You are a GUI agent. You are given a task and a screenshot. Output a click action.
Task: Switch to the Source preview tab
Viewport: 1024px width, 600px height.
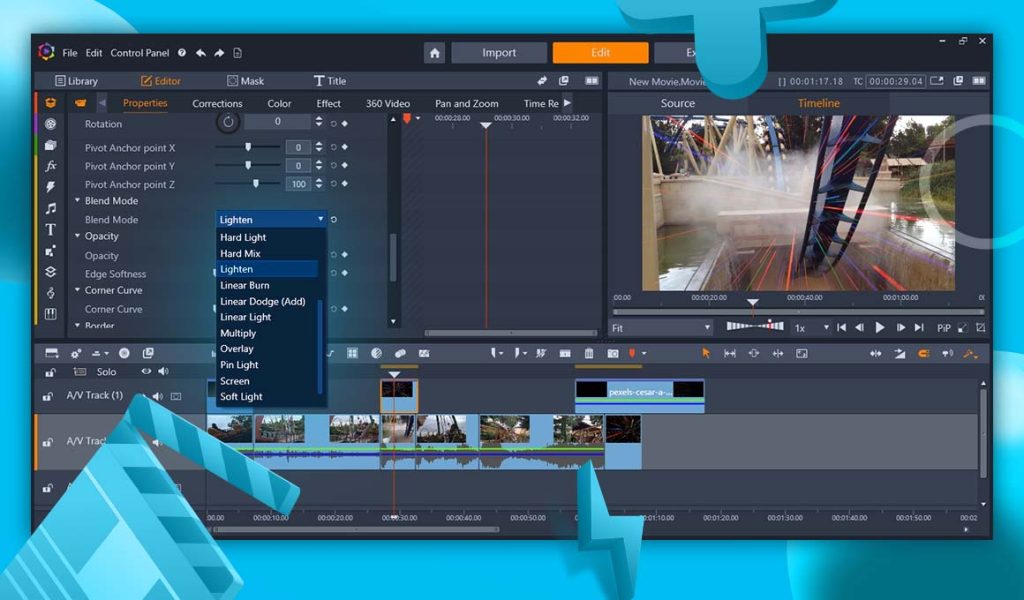(x=678, y=103)
